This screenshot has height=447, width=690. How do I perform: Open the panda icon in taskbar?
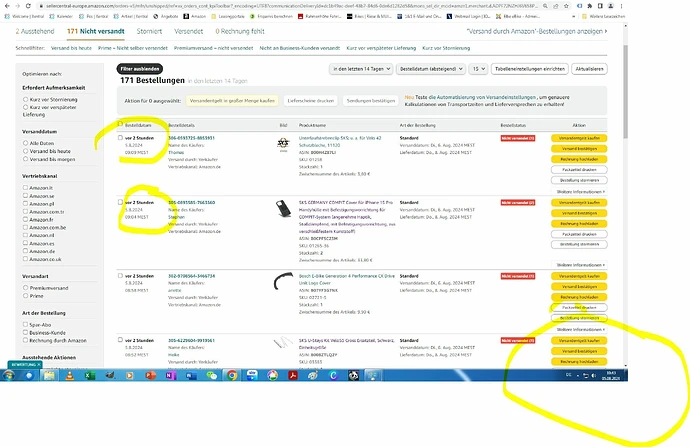[353, 375]
